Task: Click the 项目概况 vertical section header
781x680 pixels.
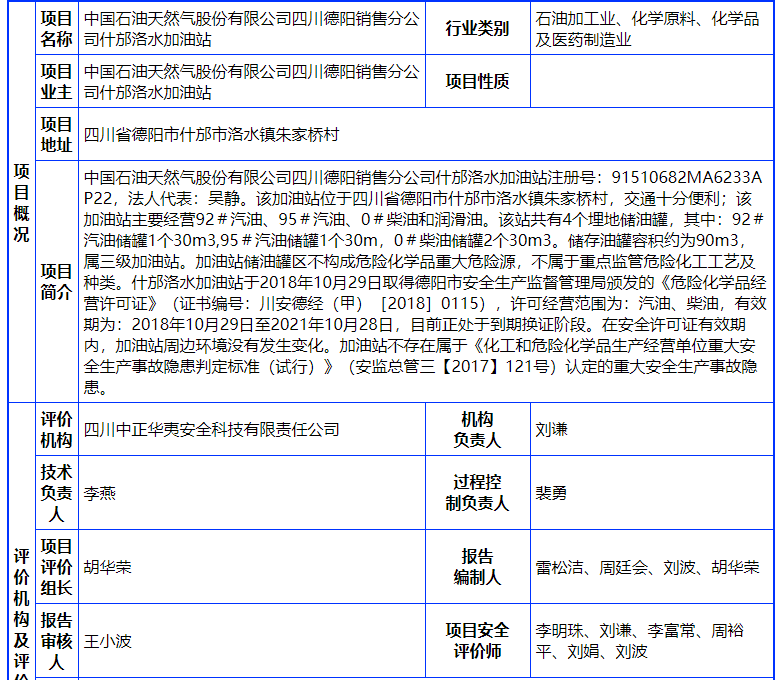Action: tap(21, 201)
